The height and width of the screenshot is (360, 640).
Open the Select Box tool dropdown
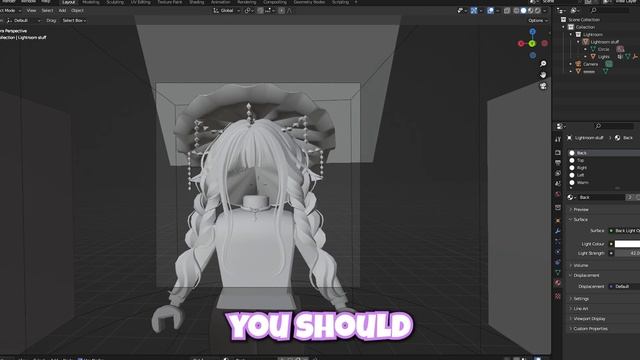click(x=74, y=20)
